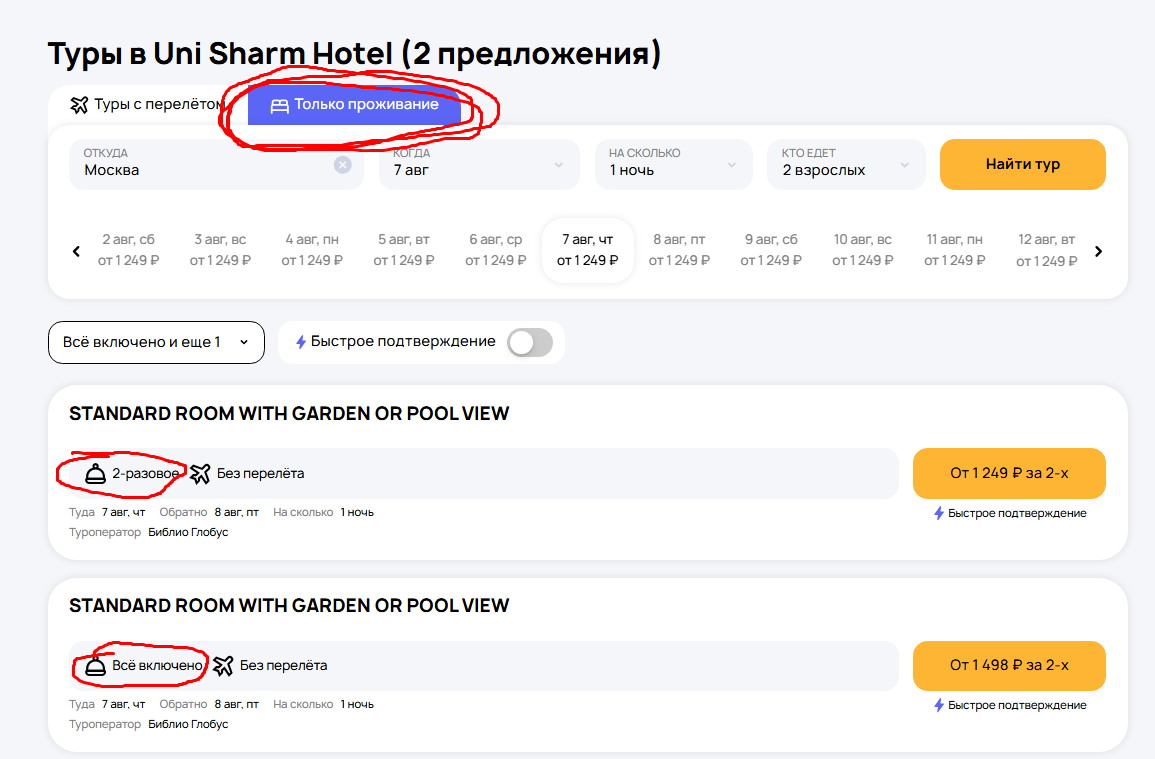Click plane icon next to first Без перелёта

[201, 473]
